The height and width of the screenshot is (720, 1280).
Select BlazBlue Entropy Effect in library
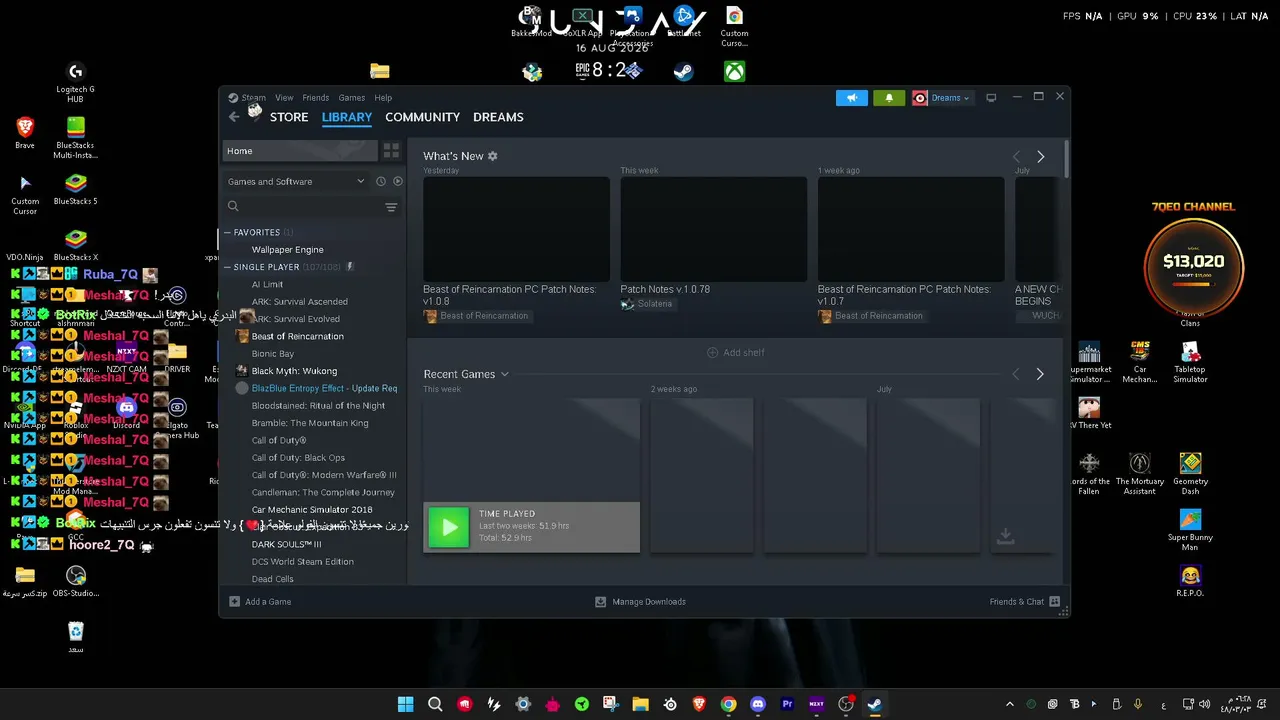click(324, 388)
